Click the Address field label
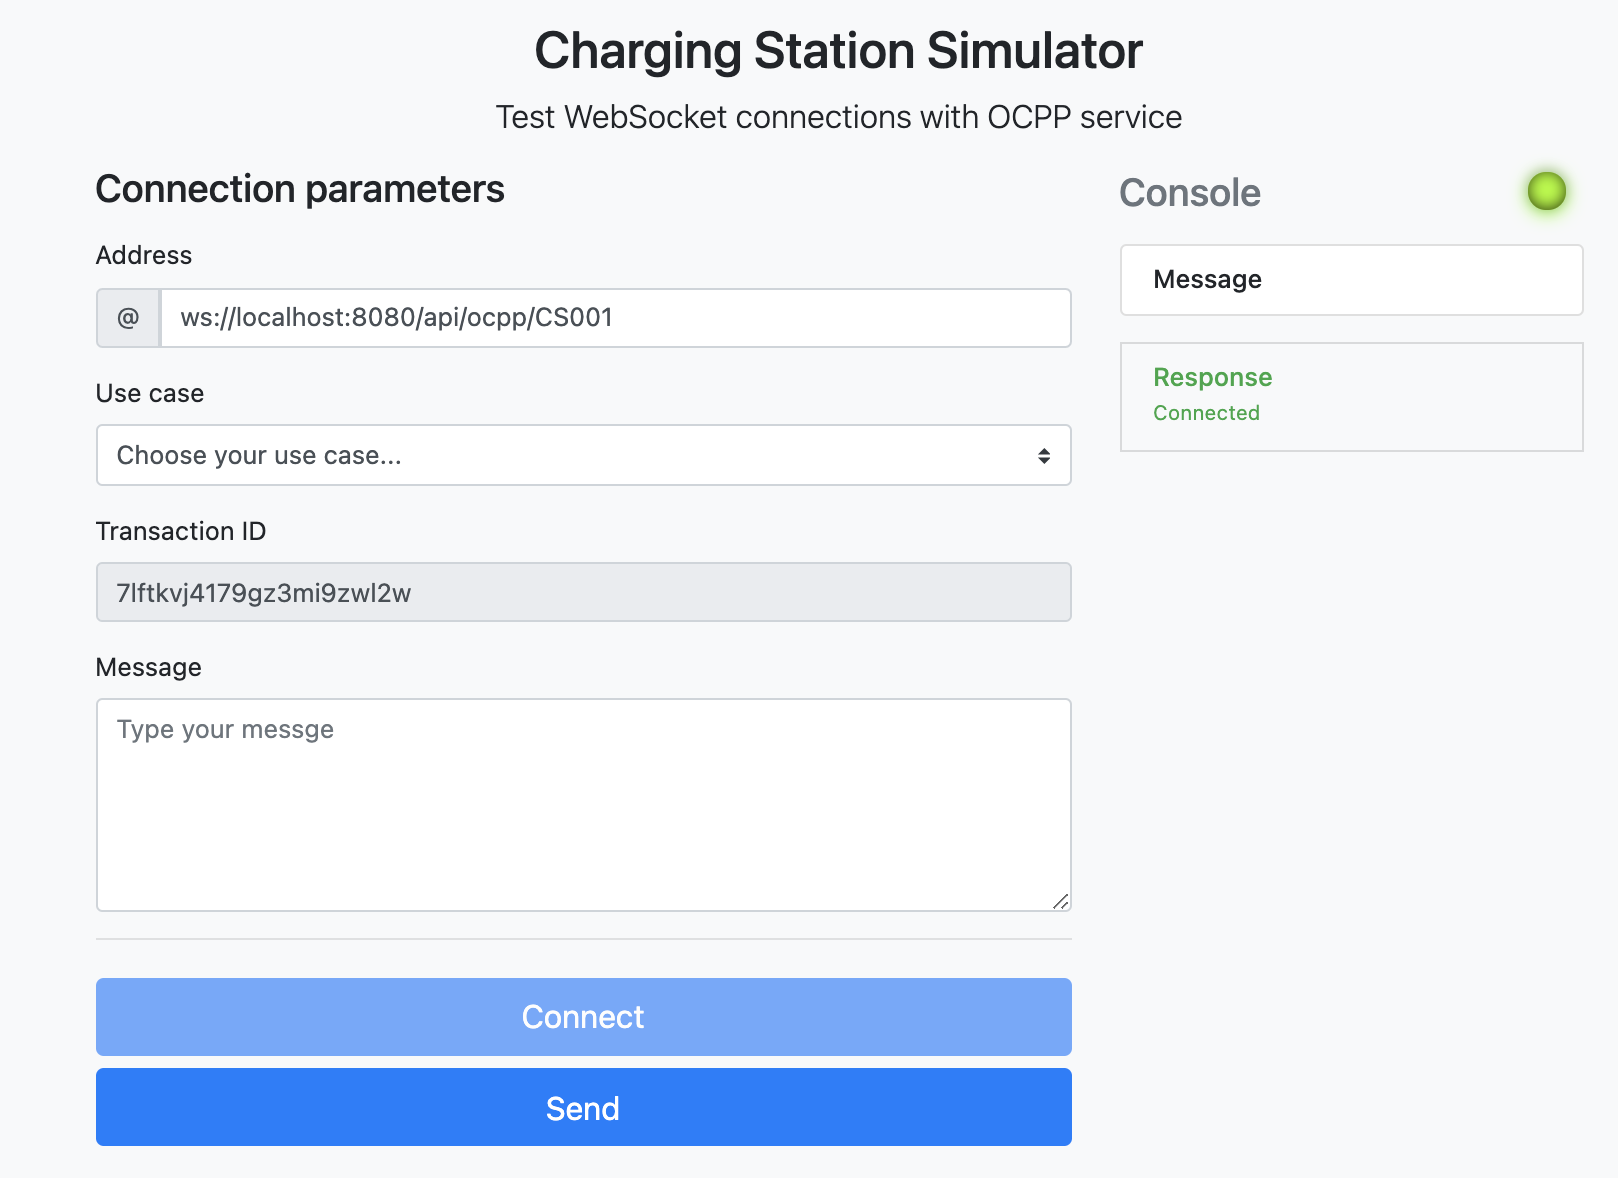The height and width of the screenshot is (1178, 1618). (x=144, y=255)
